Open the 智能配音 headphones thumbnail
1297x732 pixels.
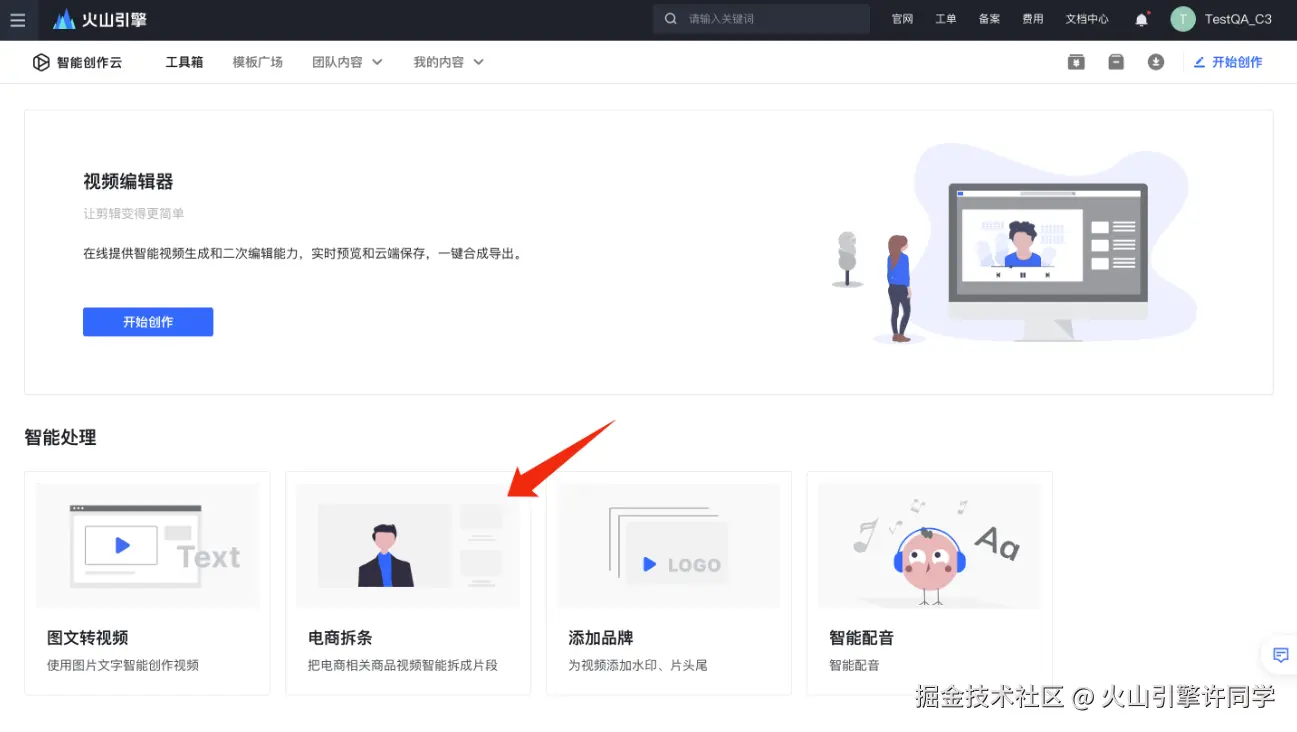point(929,545)
